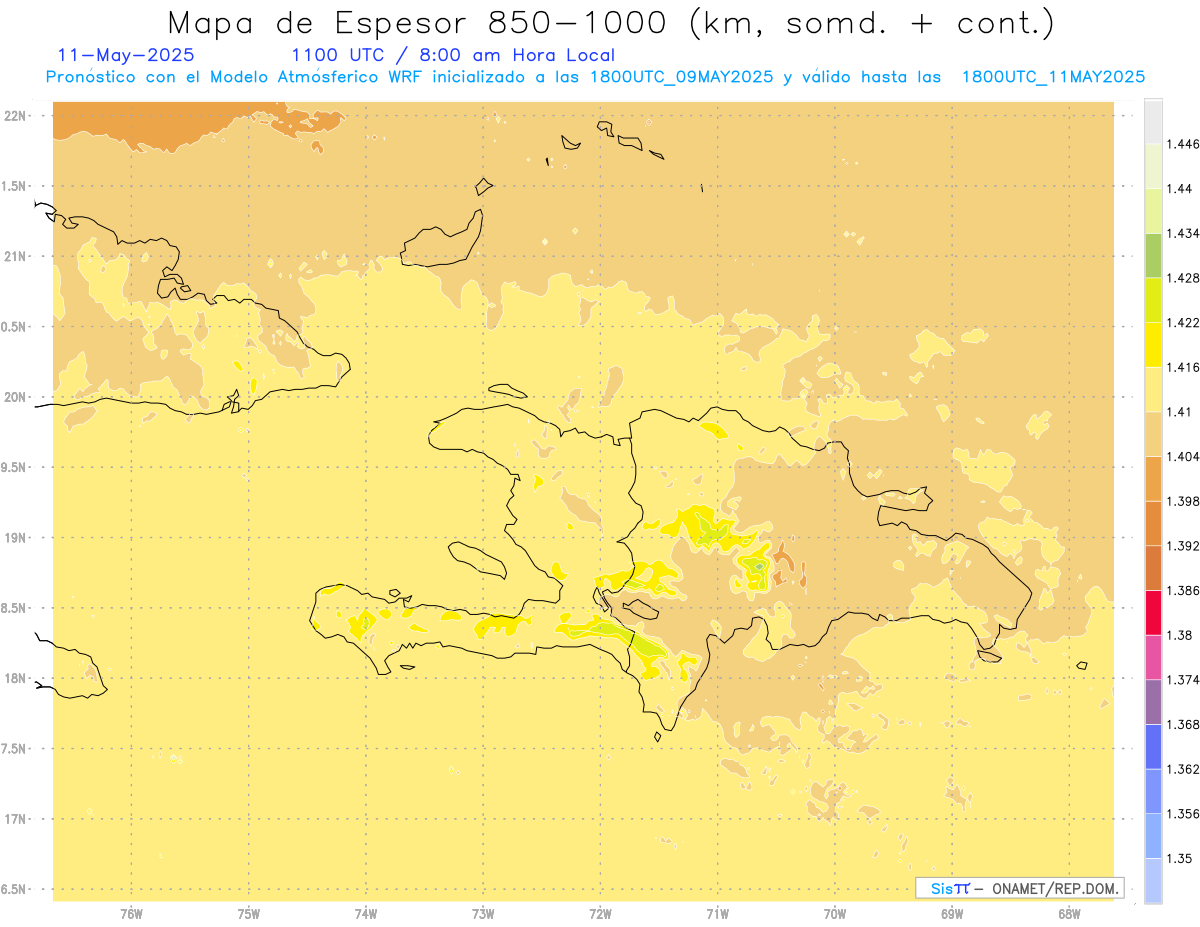
Task: Select the palest blue swatch below 1.35
Action: [x=1153, y=881]
